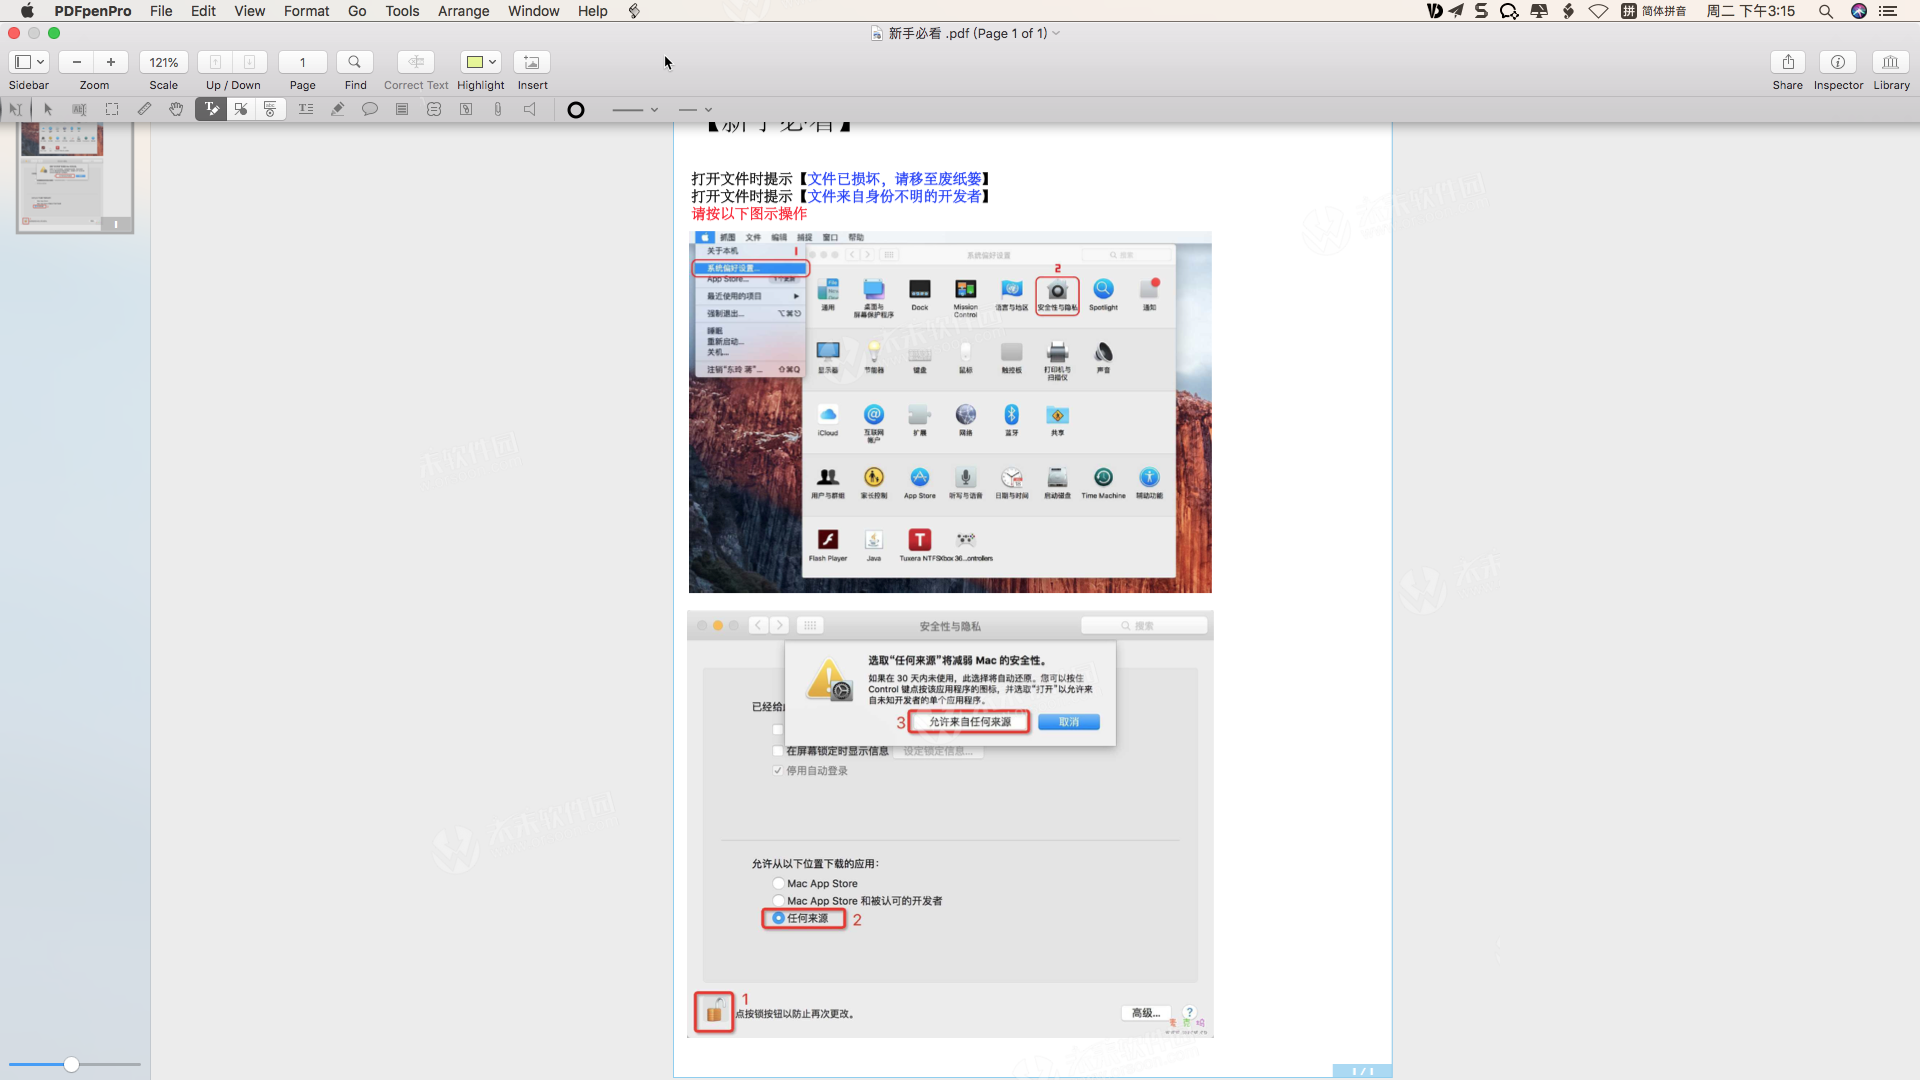Screen dimensions: 1920x1080
Task: Expand the document title dropdown chevron
Action: coord(1056,33)
